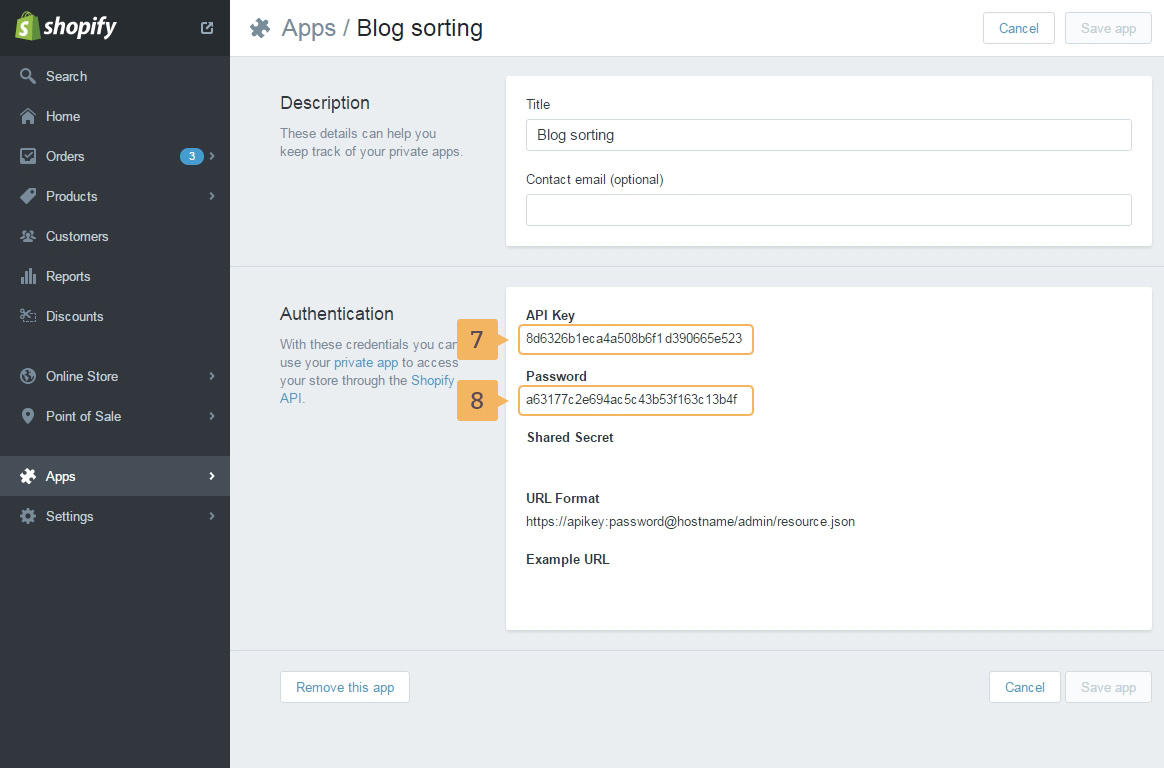1164x768 pixels.
Task: Click the Settings gear icon
Action: [x=28, y=516]
